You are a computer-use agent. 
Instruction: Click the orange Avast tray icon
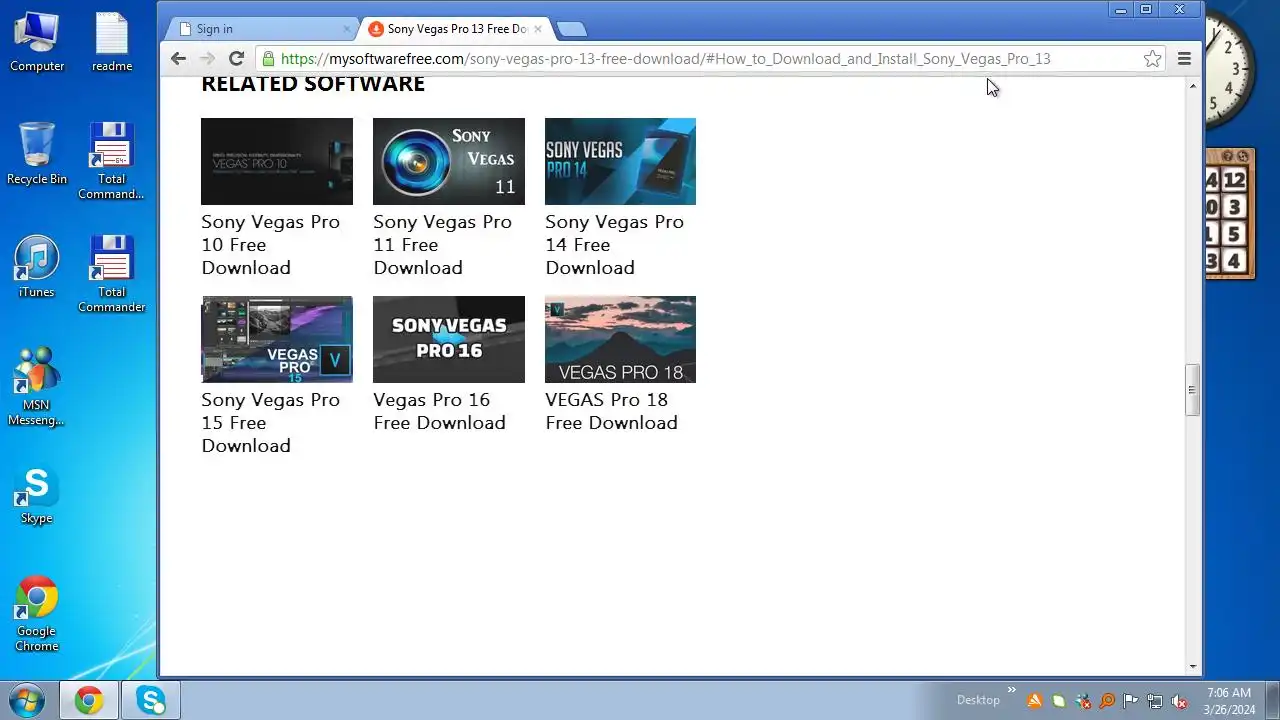click(x=1035, y=701)
